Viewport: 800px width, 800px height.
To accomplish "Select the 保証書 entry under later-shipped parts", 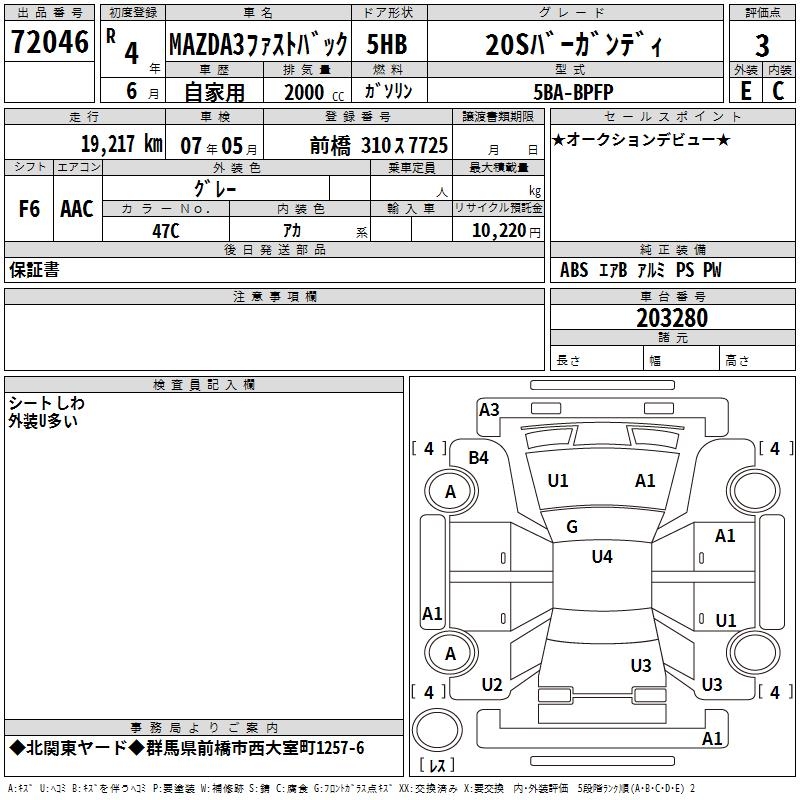I will [34, 270].
